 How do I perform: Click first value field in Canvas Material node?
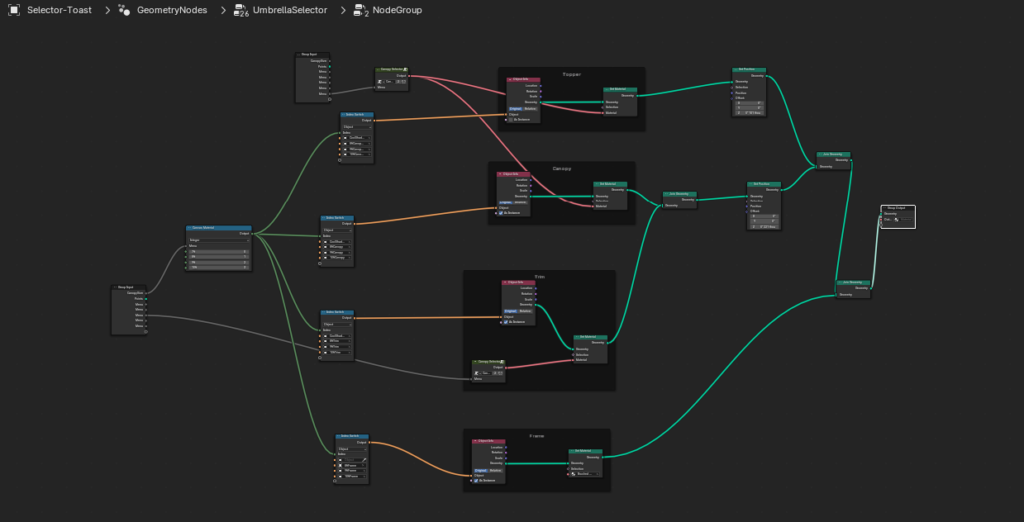pyautogui.click(x=218, y=252)
